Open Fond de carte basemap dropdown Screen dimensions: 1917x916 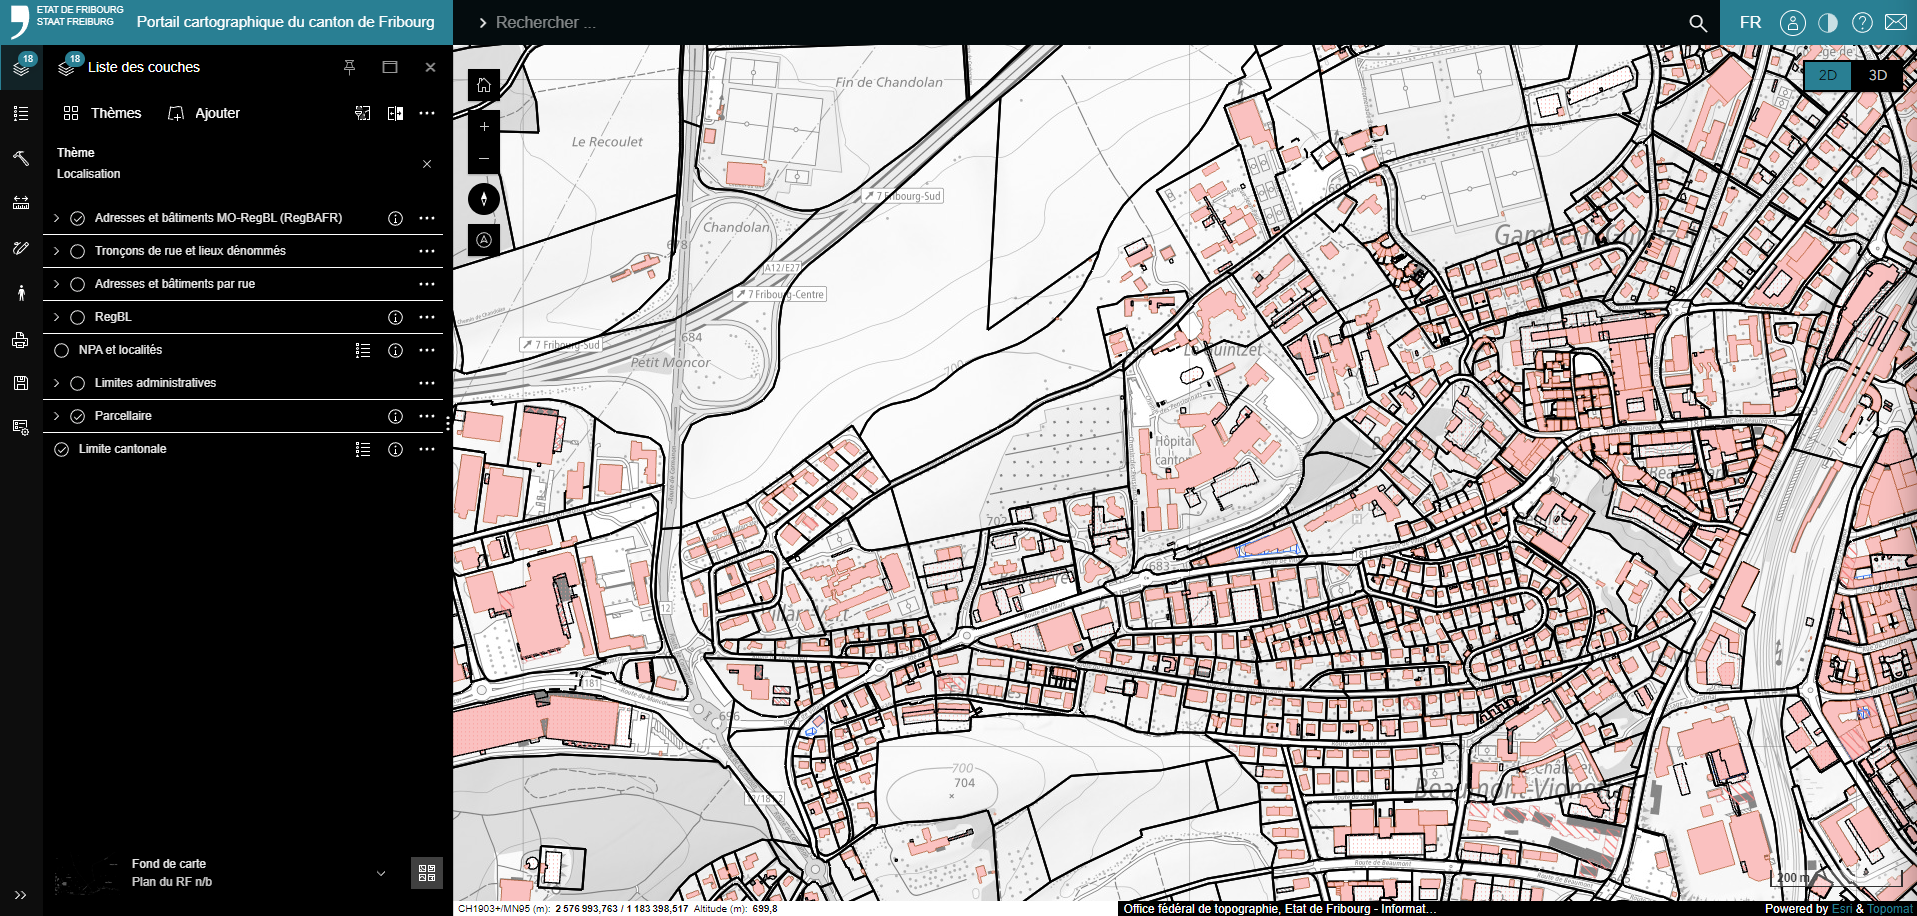[381, 873]
